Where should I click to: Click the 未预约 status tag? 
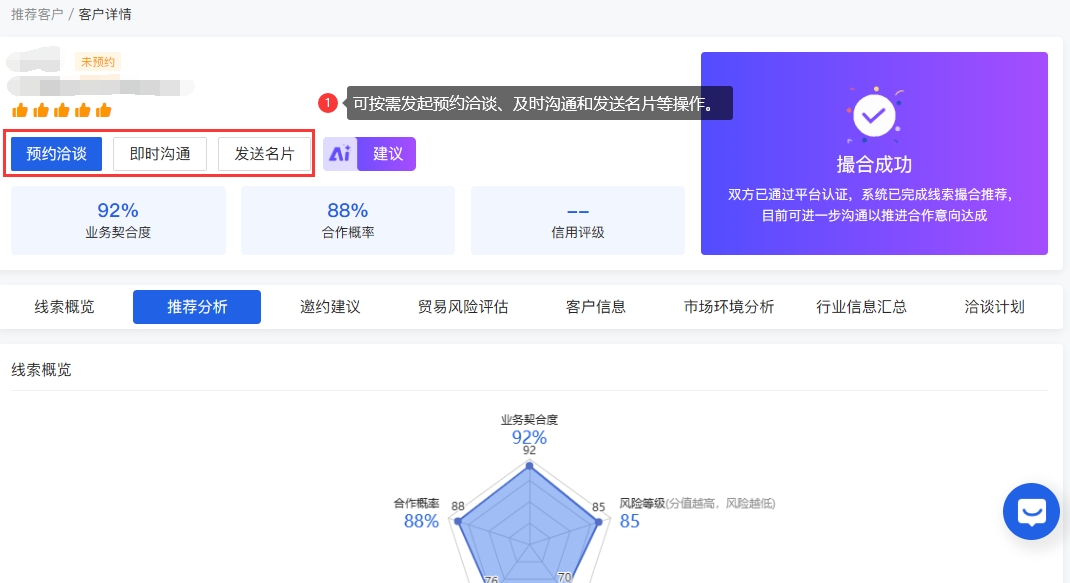[98, 62]
